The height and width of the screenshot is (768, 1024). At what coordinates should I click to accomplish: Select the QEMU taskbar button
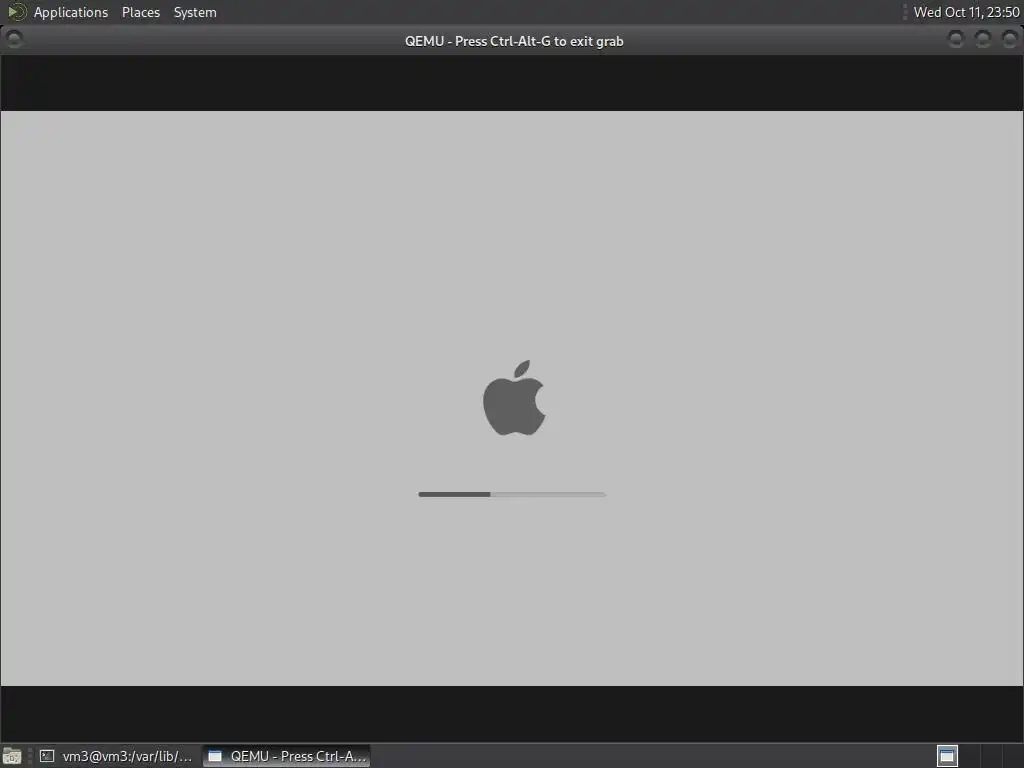tap(287, 756)
